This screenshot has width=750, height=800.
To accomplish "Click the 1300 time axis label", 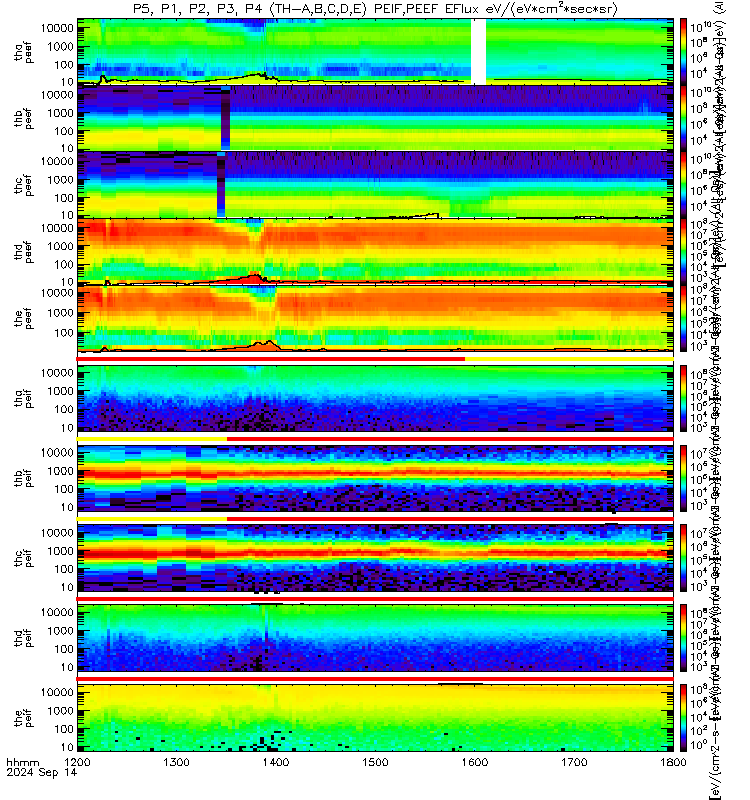I will [x=177, y=762].
